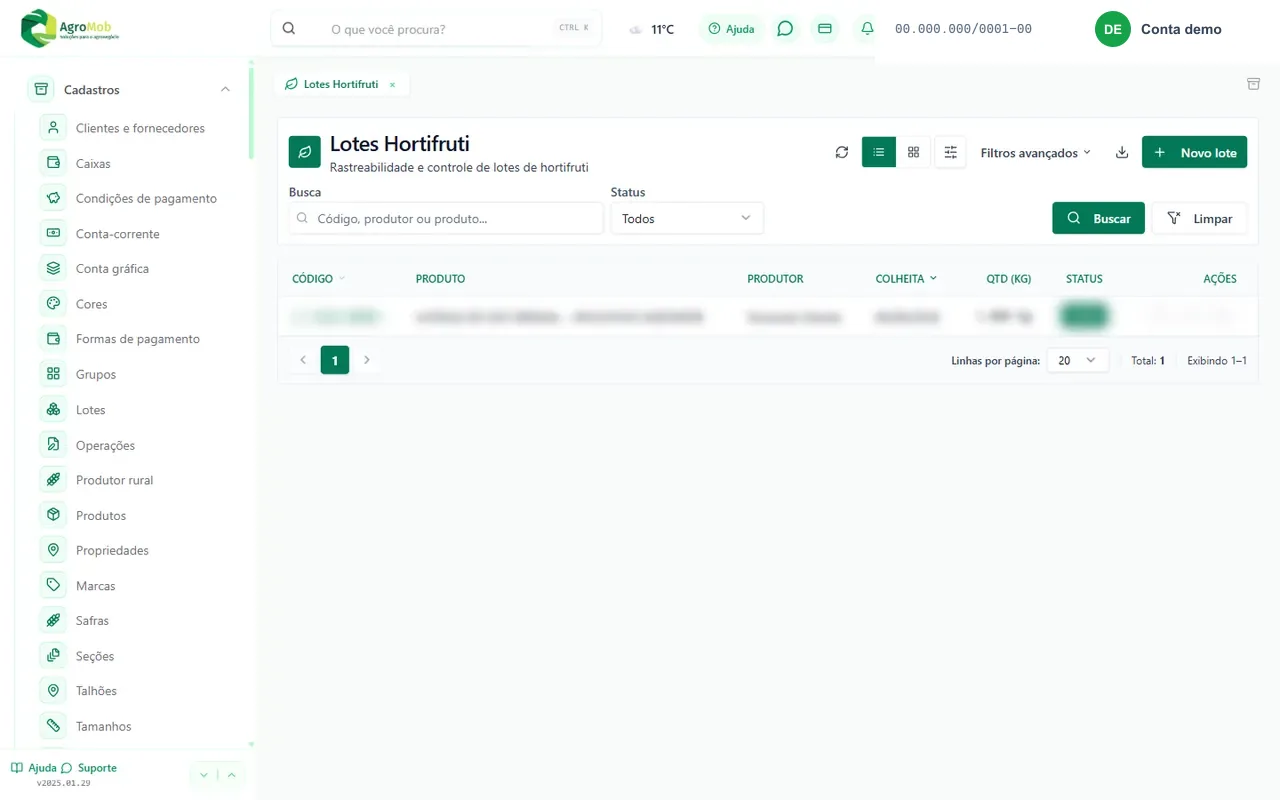This screenshot has height=800, width=1280.
Task: Open the chat messages icon in header
Action: [785, 29]
